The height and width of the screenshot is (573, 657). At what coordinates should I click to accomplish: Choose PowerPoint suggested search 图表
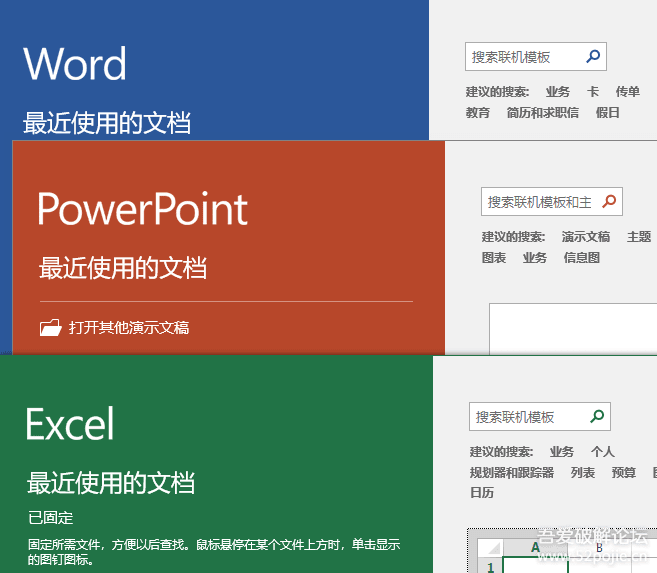pos(494,258)
